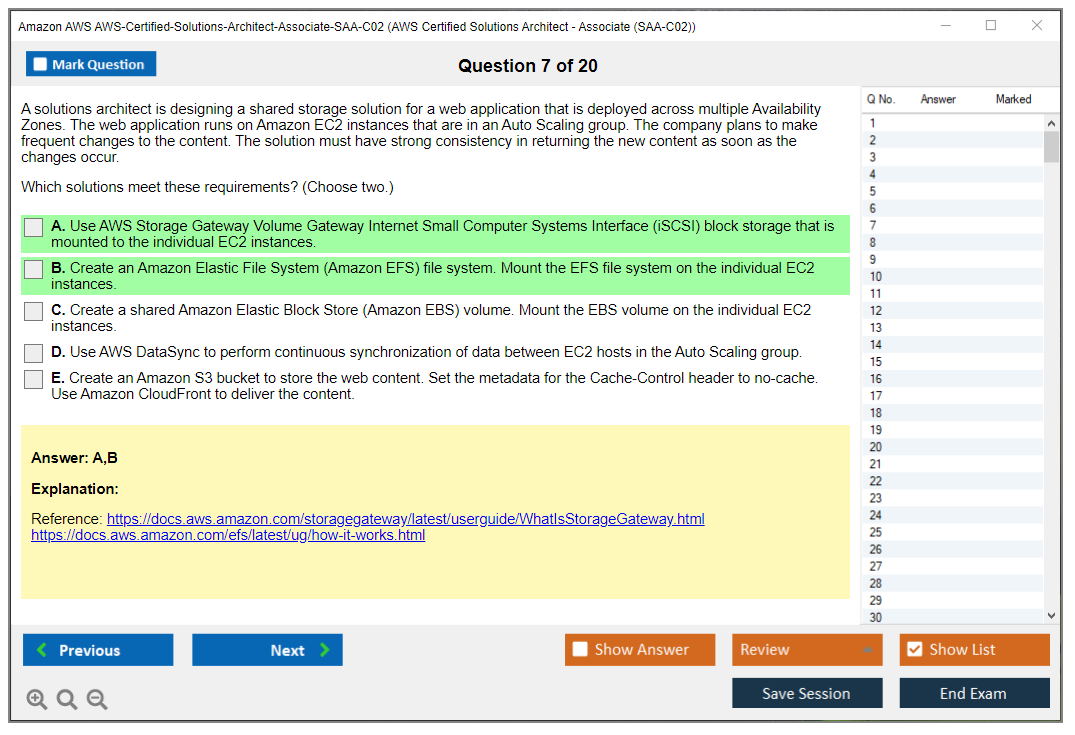1075x735 pixels.
Task: Go back to Previous question
Action: [x=98, y=650]
